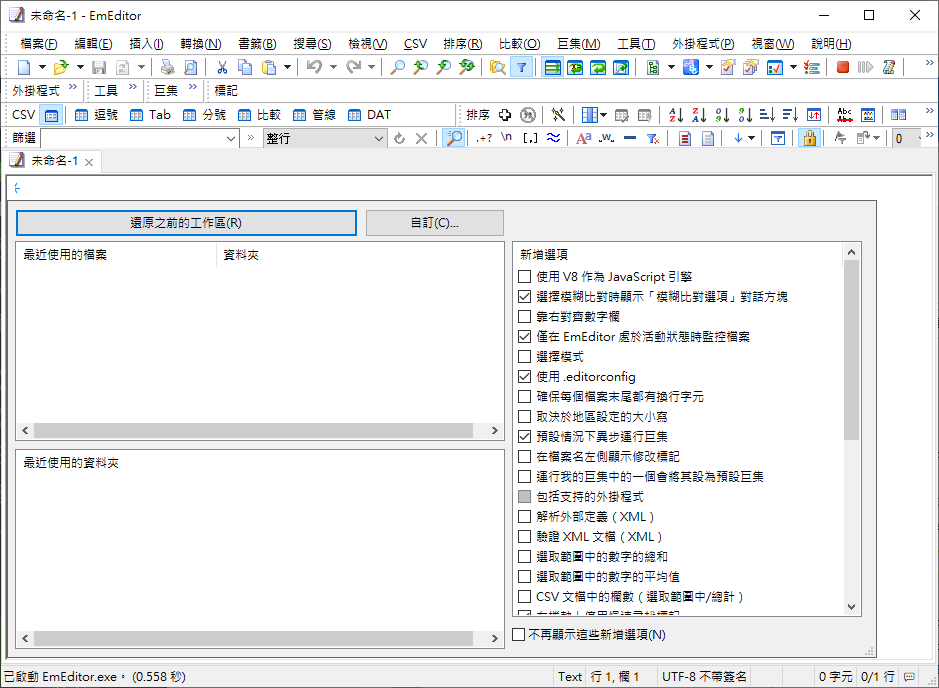Open the New file dropdown arrow
This screenshot has height=688, width=939.
[x=42, y=67]
